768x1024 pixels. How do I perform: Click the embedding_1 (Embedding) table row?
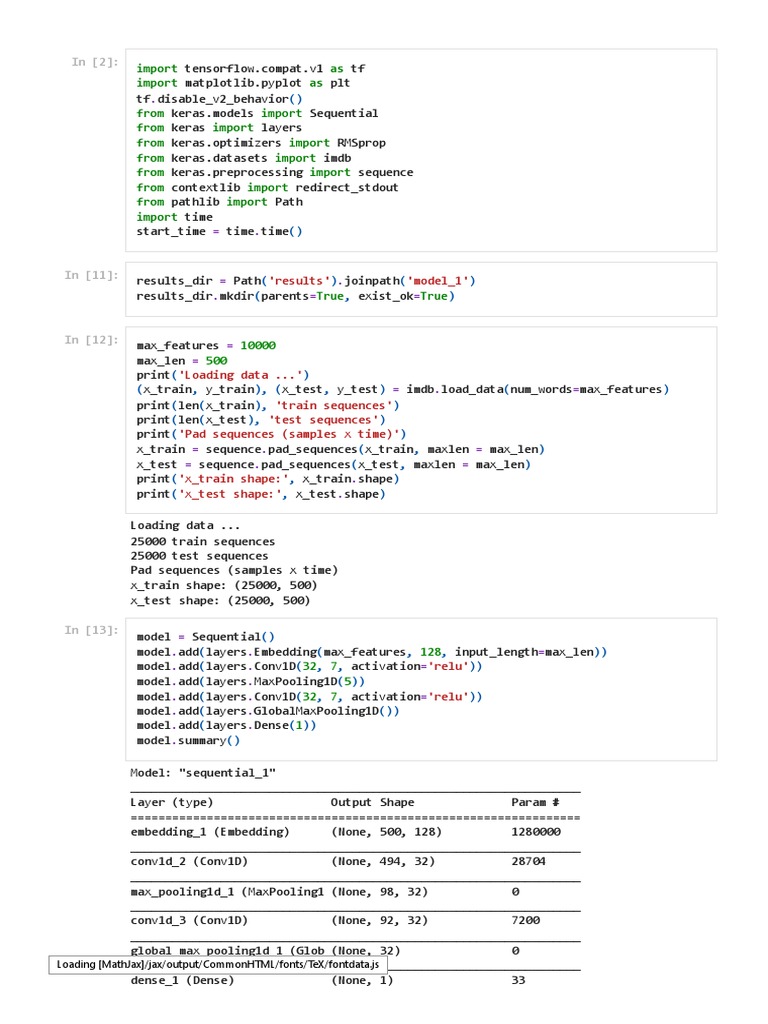210,832
